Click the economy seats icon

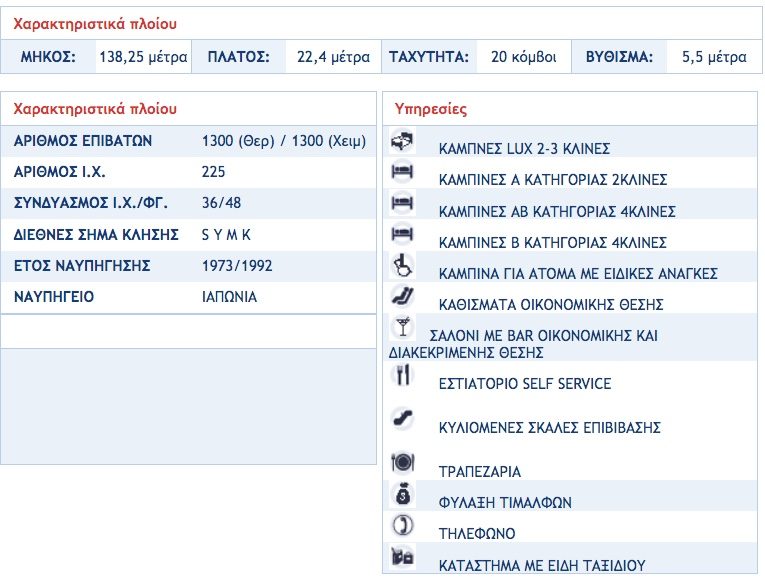(403, 297)
